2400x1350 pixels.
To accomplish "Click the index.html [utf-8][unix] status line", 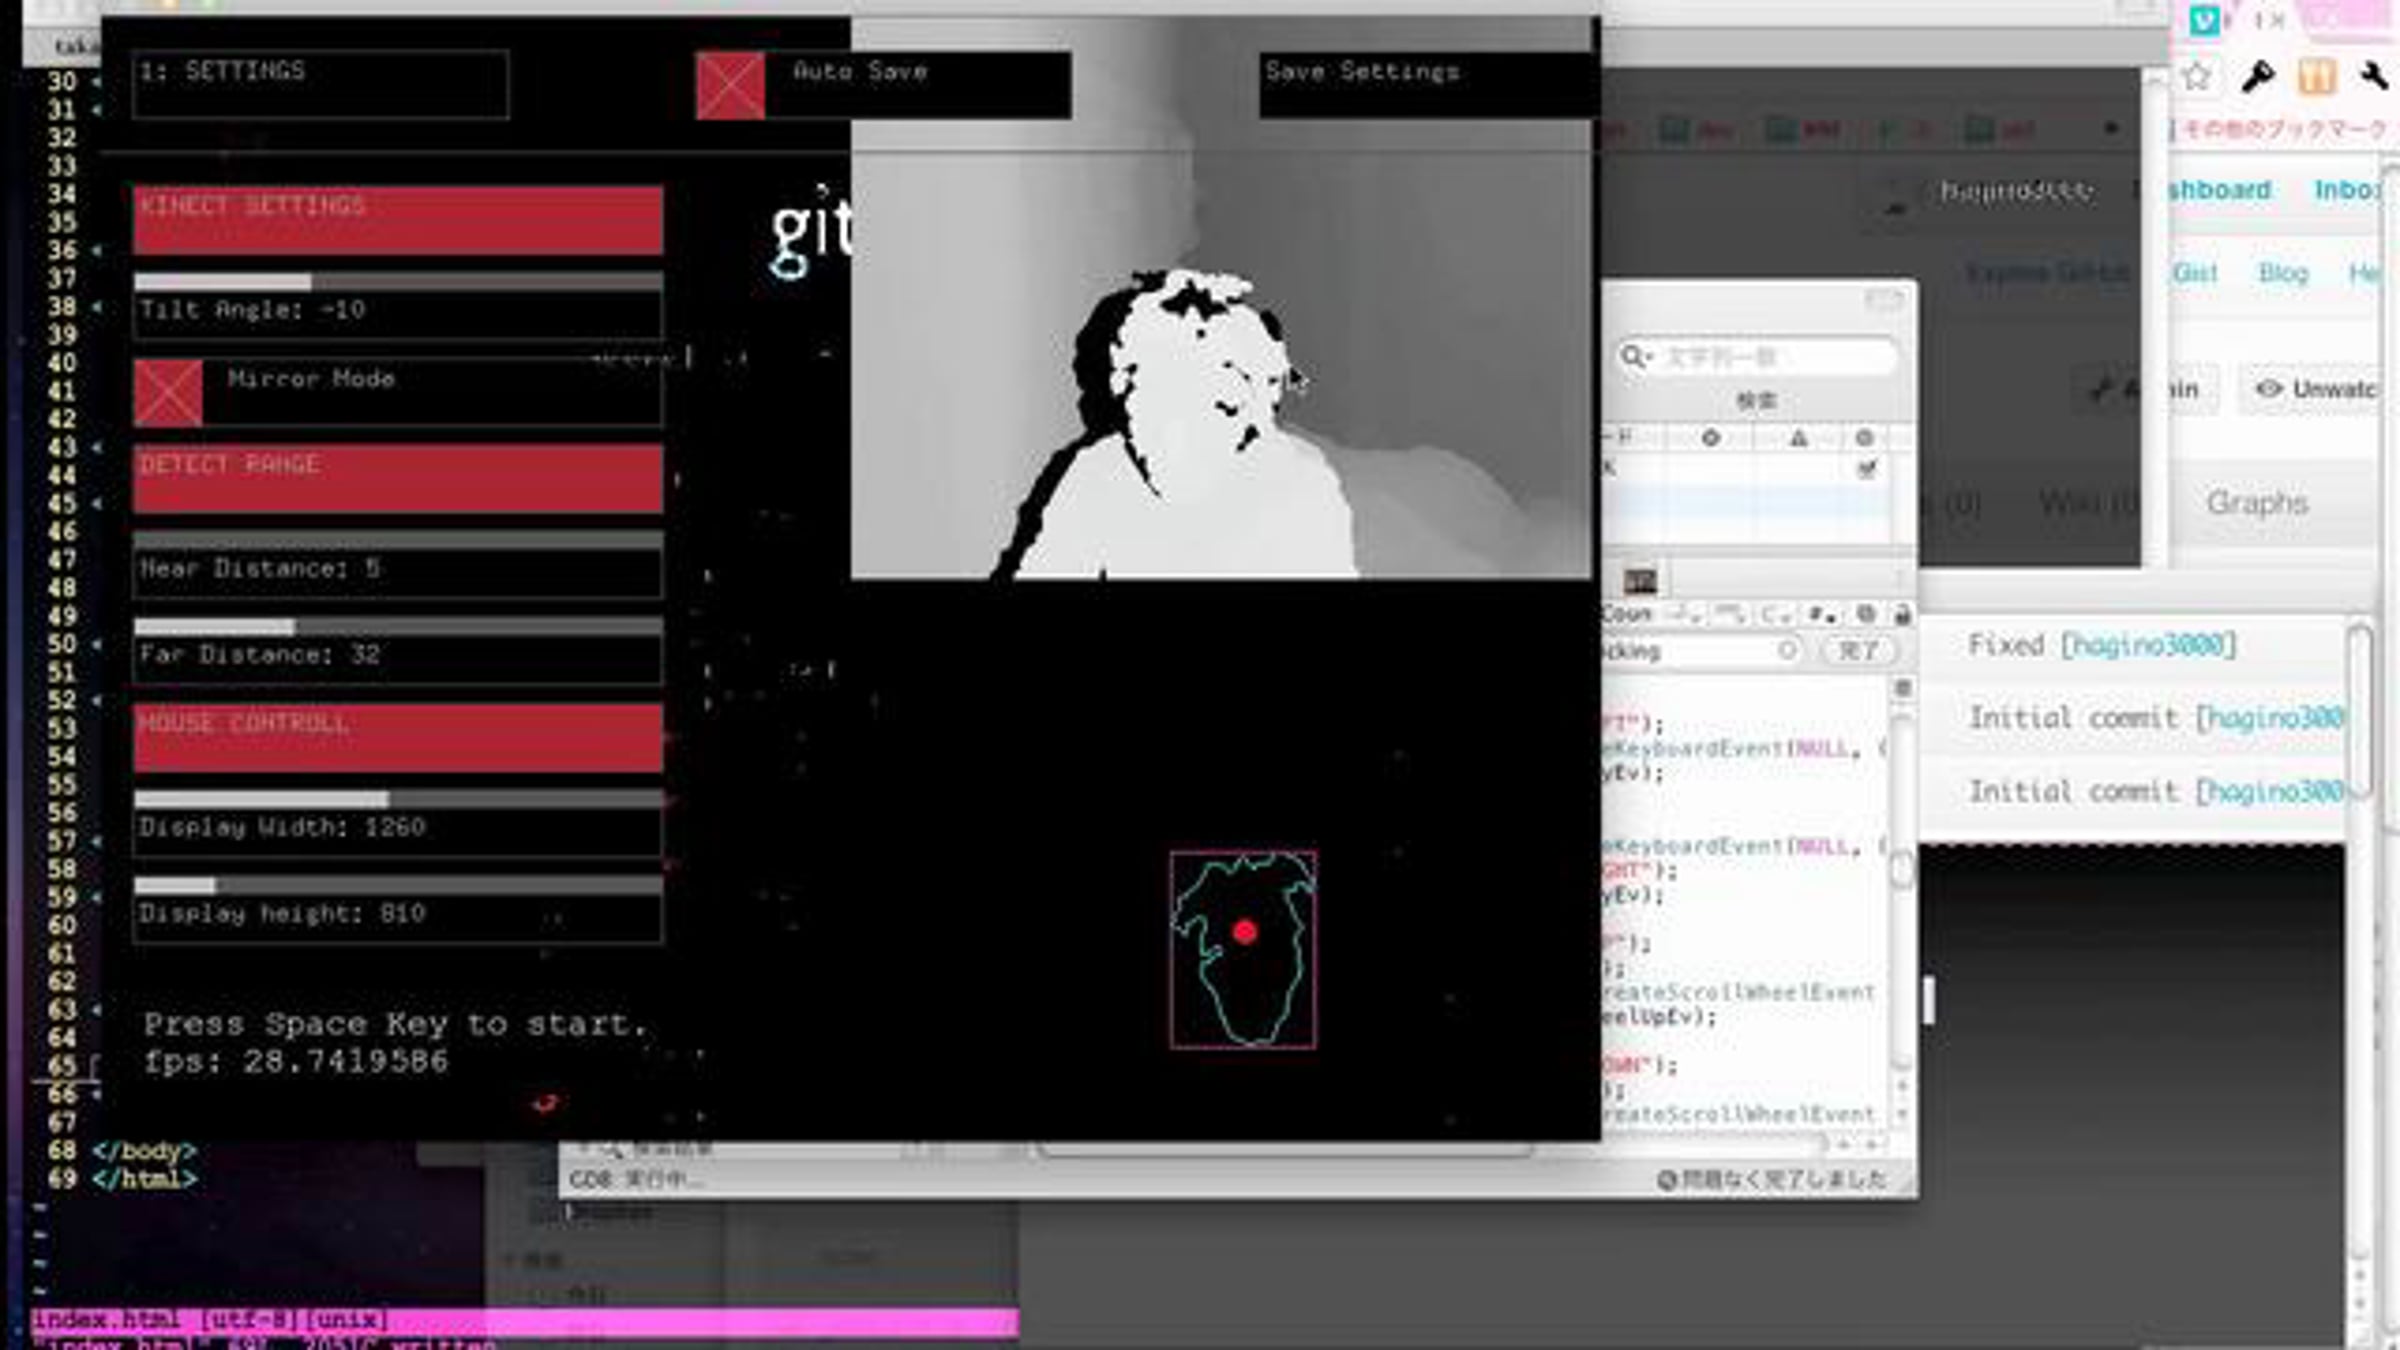I will [x=525, y=1320].
